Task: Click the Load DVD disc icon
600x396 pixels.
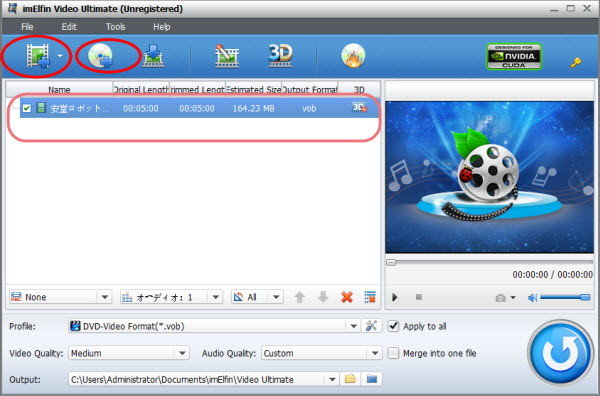Action: (100, 56)
